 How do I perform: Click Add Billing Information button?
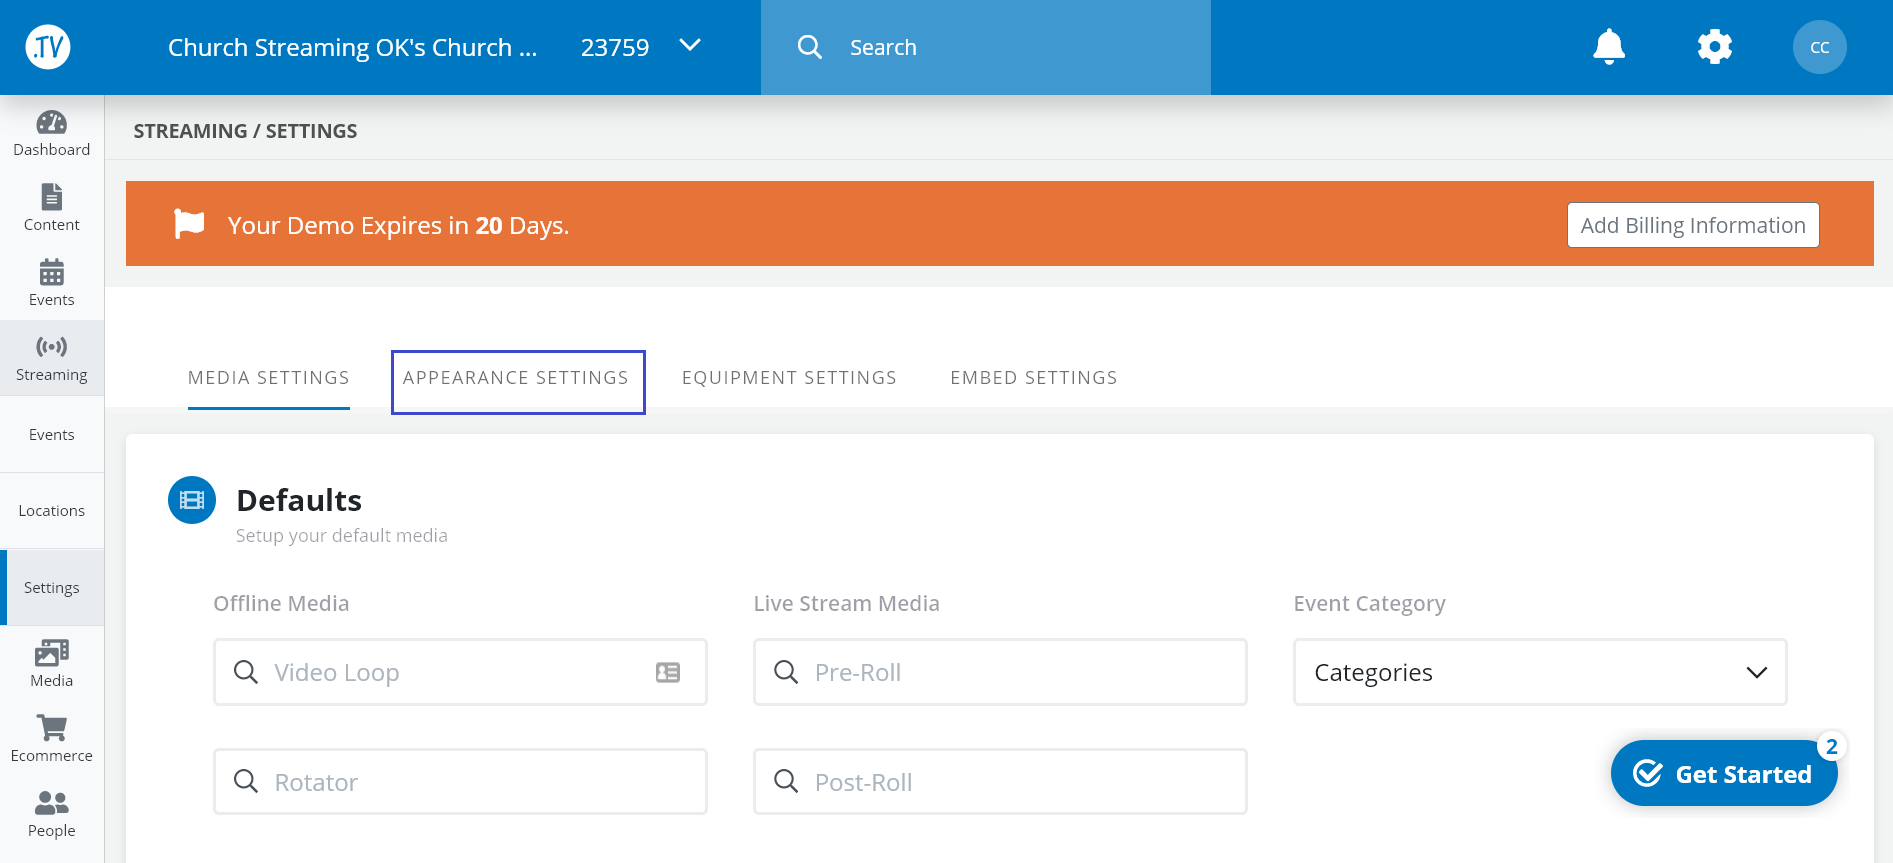[1692, 226]
